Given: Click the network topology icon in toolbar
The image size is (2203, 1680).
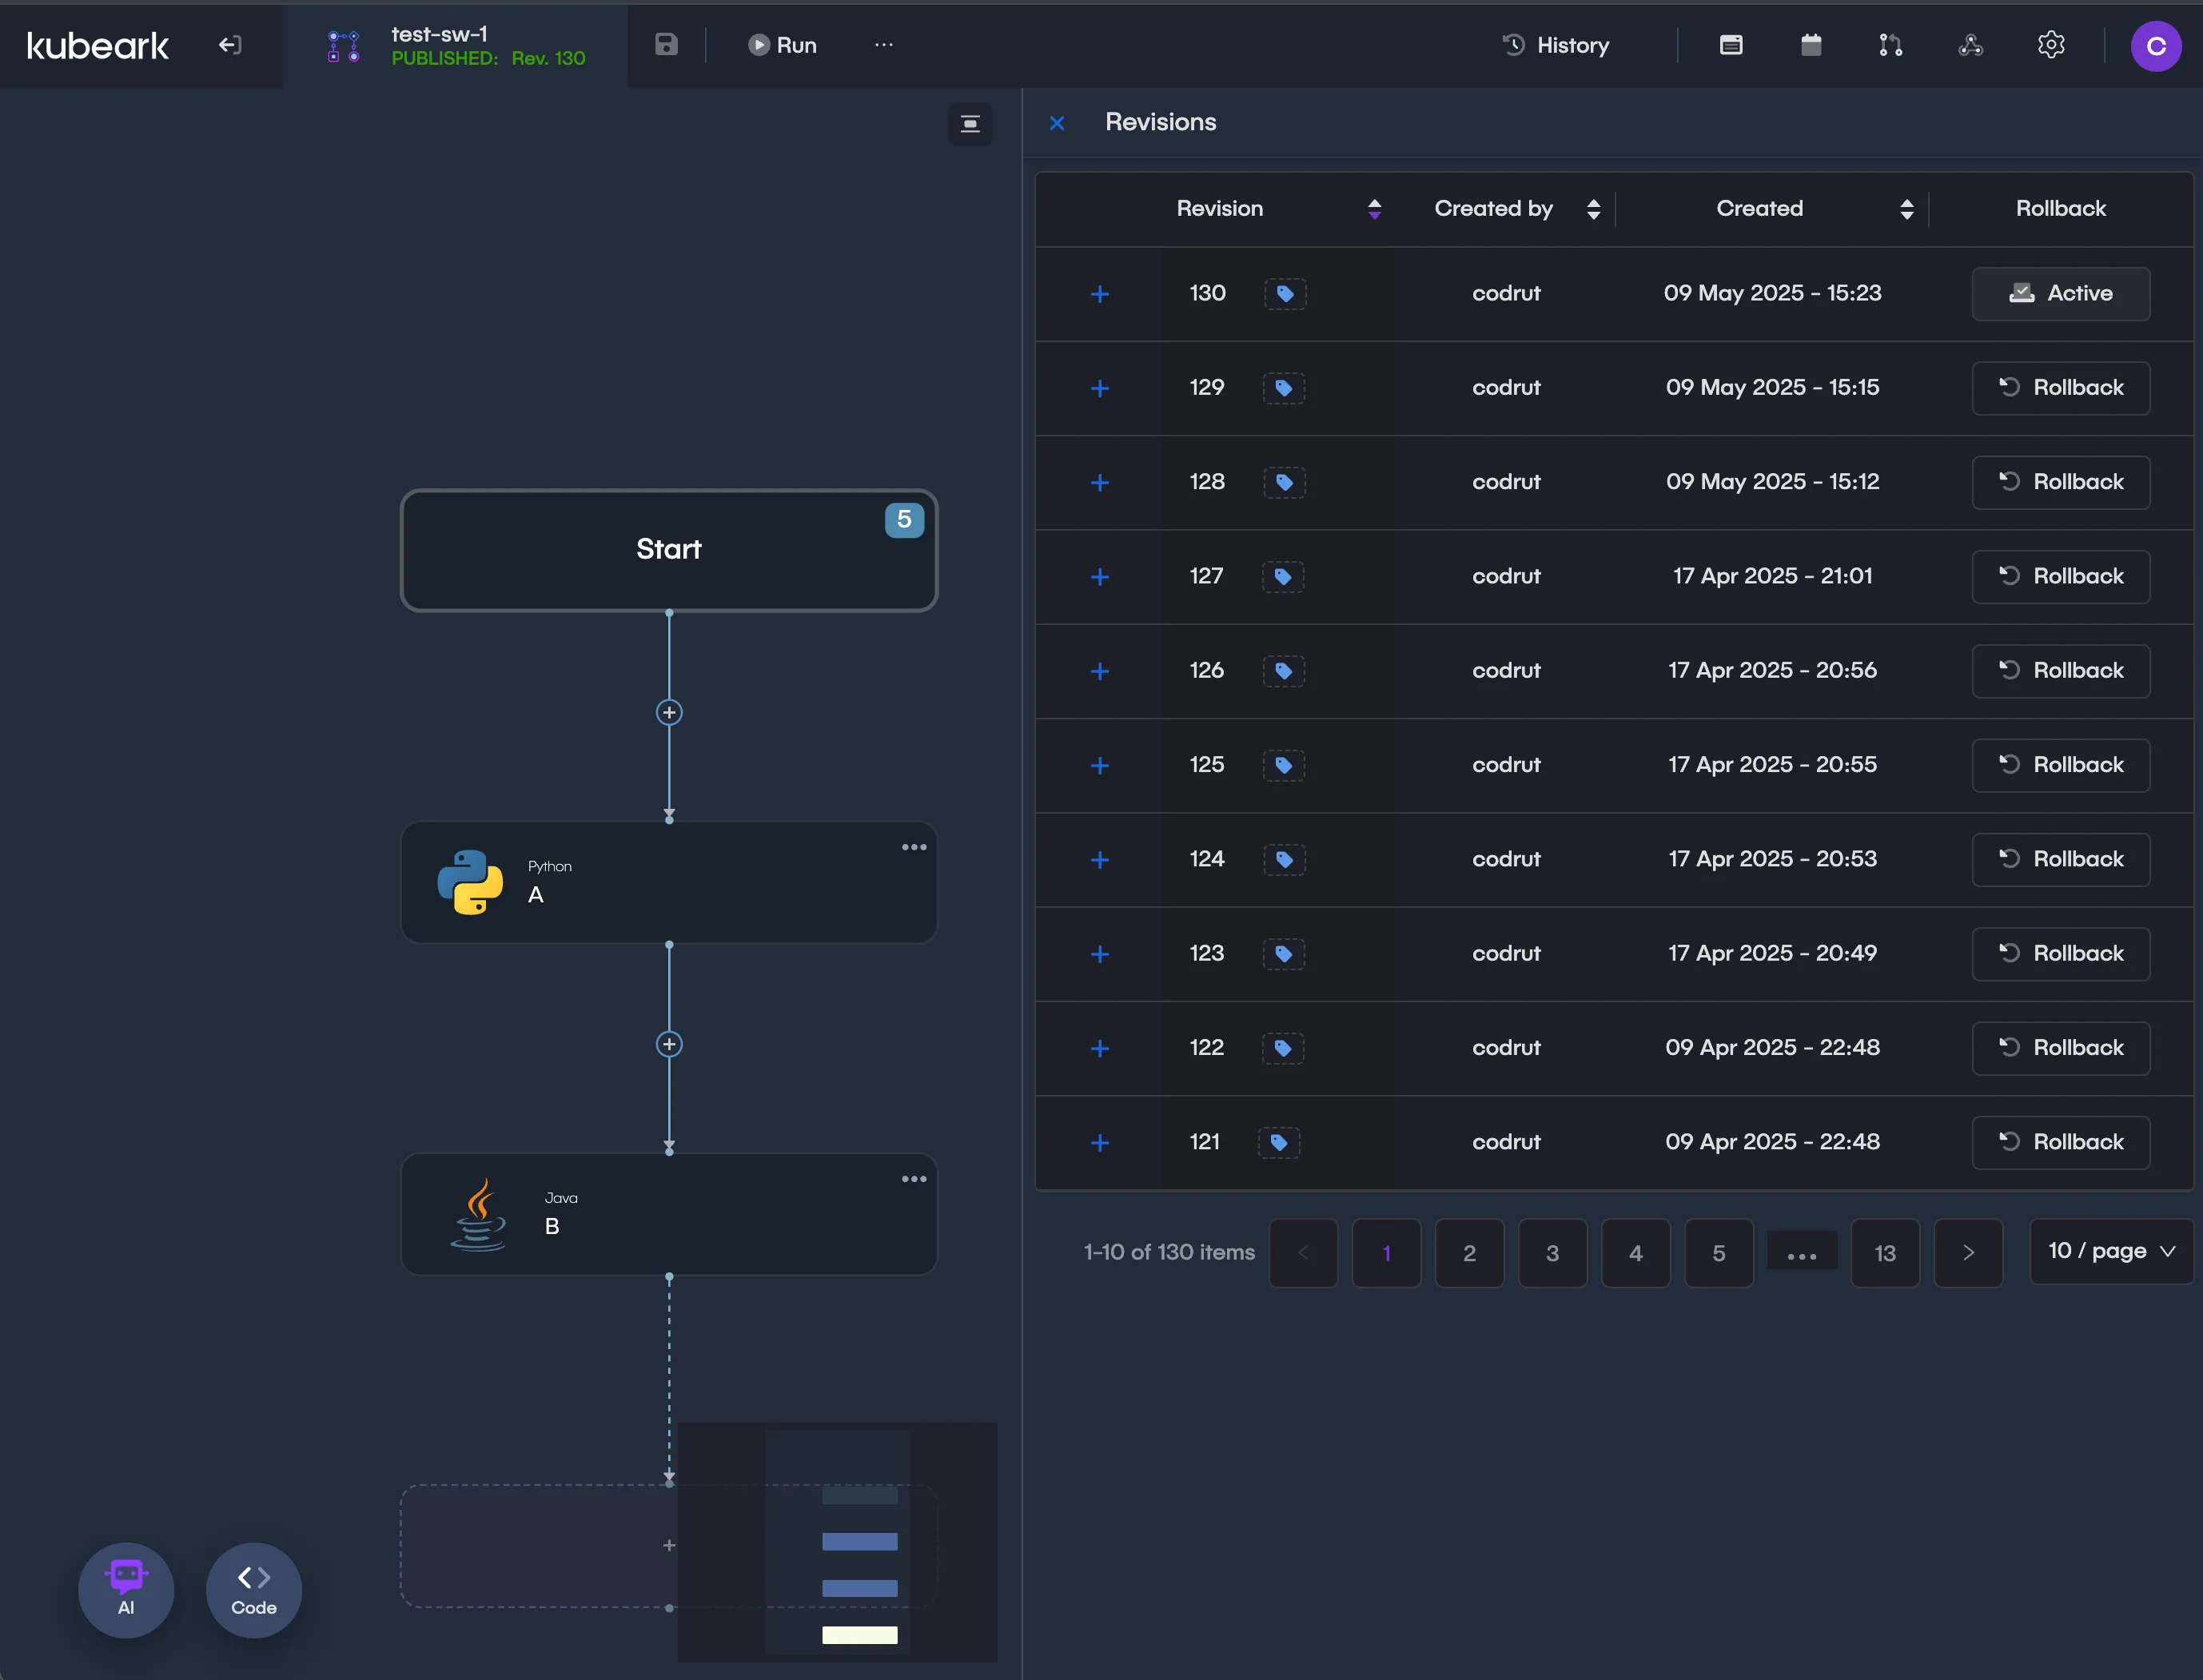Looking at the screenshot, I should click(x=1970, y=45).
